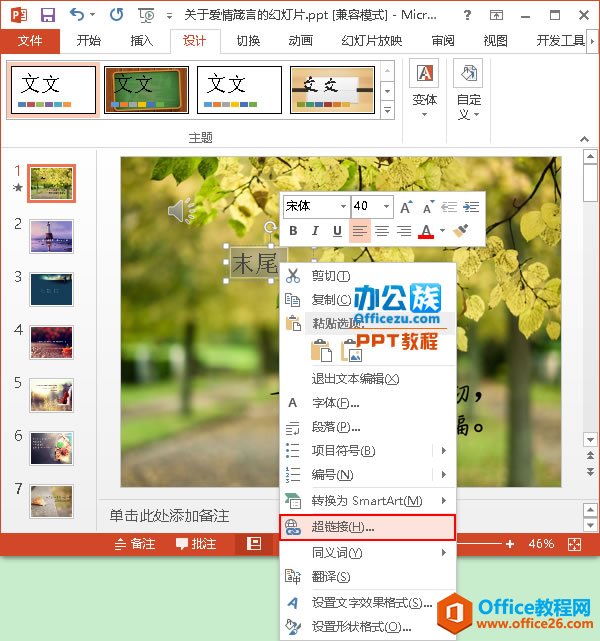Open Format Shape (设置形状格式)
This screenshot has width=600, height=641.
(x=368, y=626)
